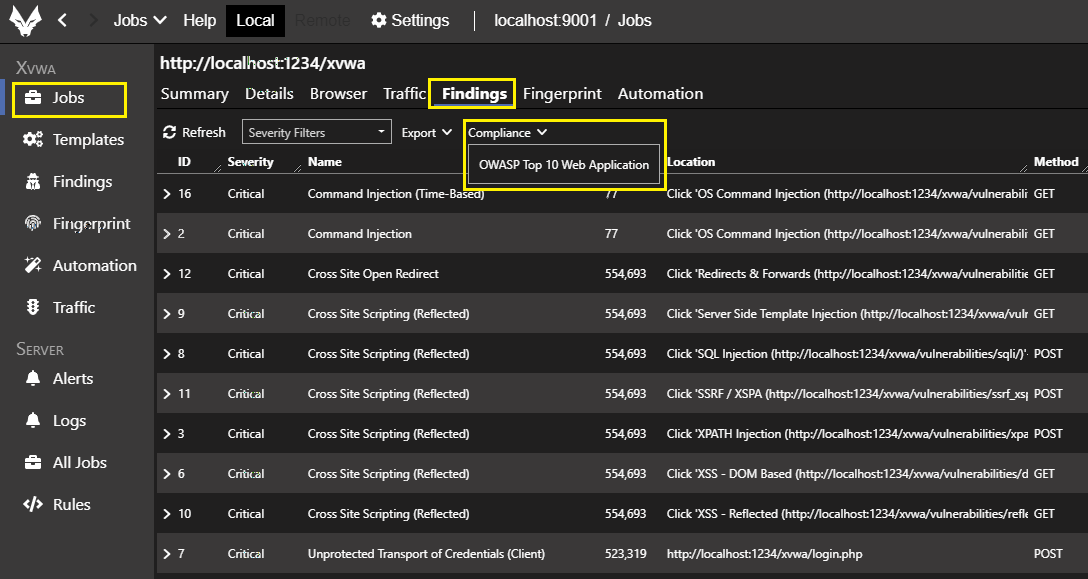Image resolution: width=1088 pixels, height=579 pixels.
Task: Open All Jobs in the sidebar
Action: [x=80, y=462]
